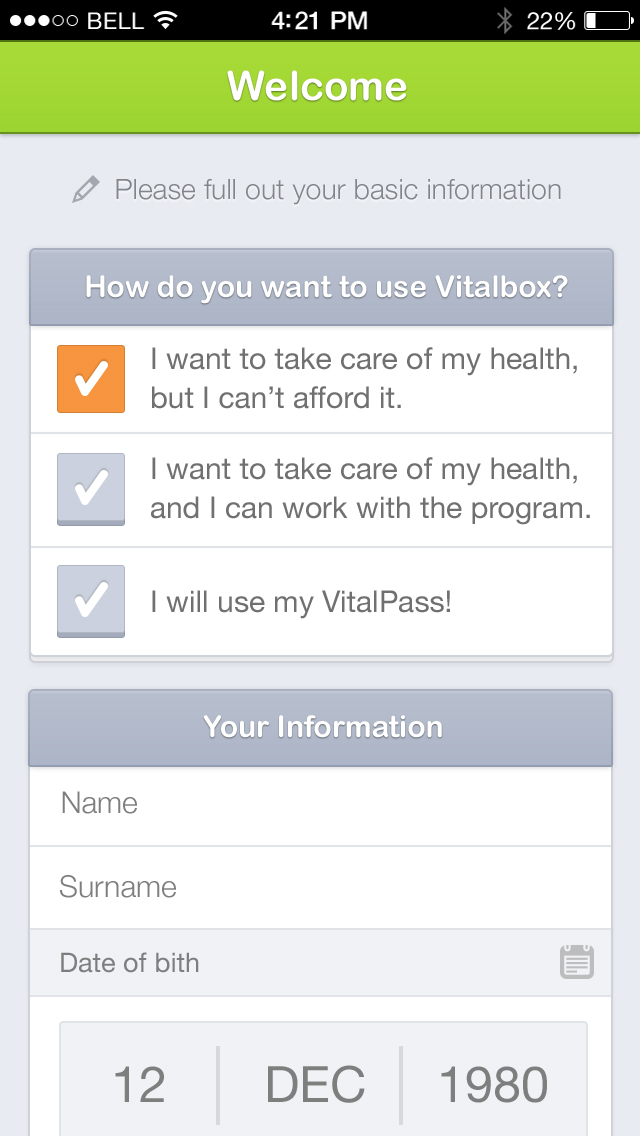This screenshot has height=1136, width=640.
Task: Pick the year 1980 in the date picker
Action: coord(494,1085)
